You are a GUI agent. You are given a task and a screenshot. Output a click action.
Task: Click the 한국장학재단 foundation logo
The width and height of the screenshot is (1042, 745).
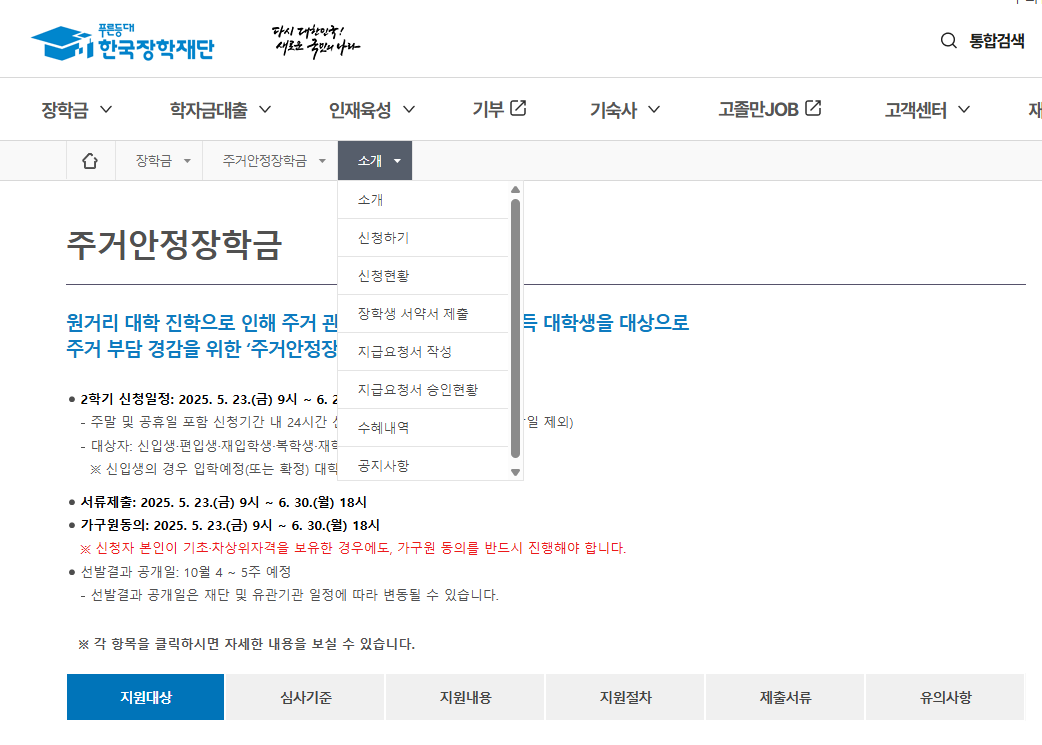[x=120, y=40]
